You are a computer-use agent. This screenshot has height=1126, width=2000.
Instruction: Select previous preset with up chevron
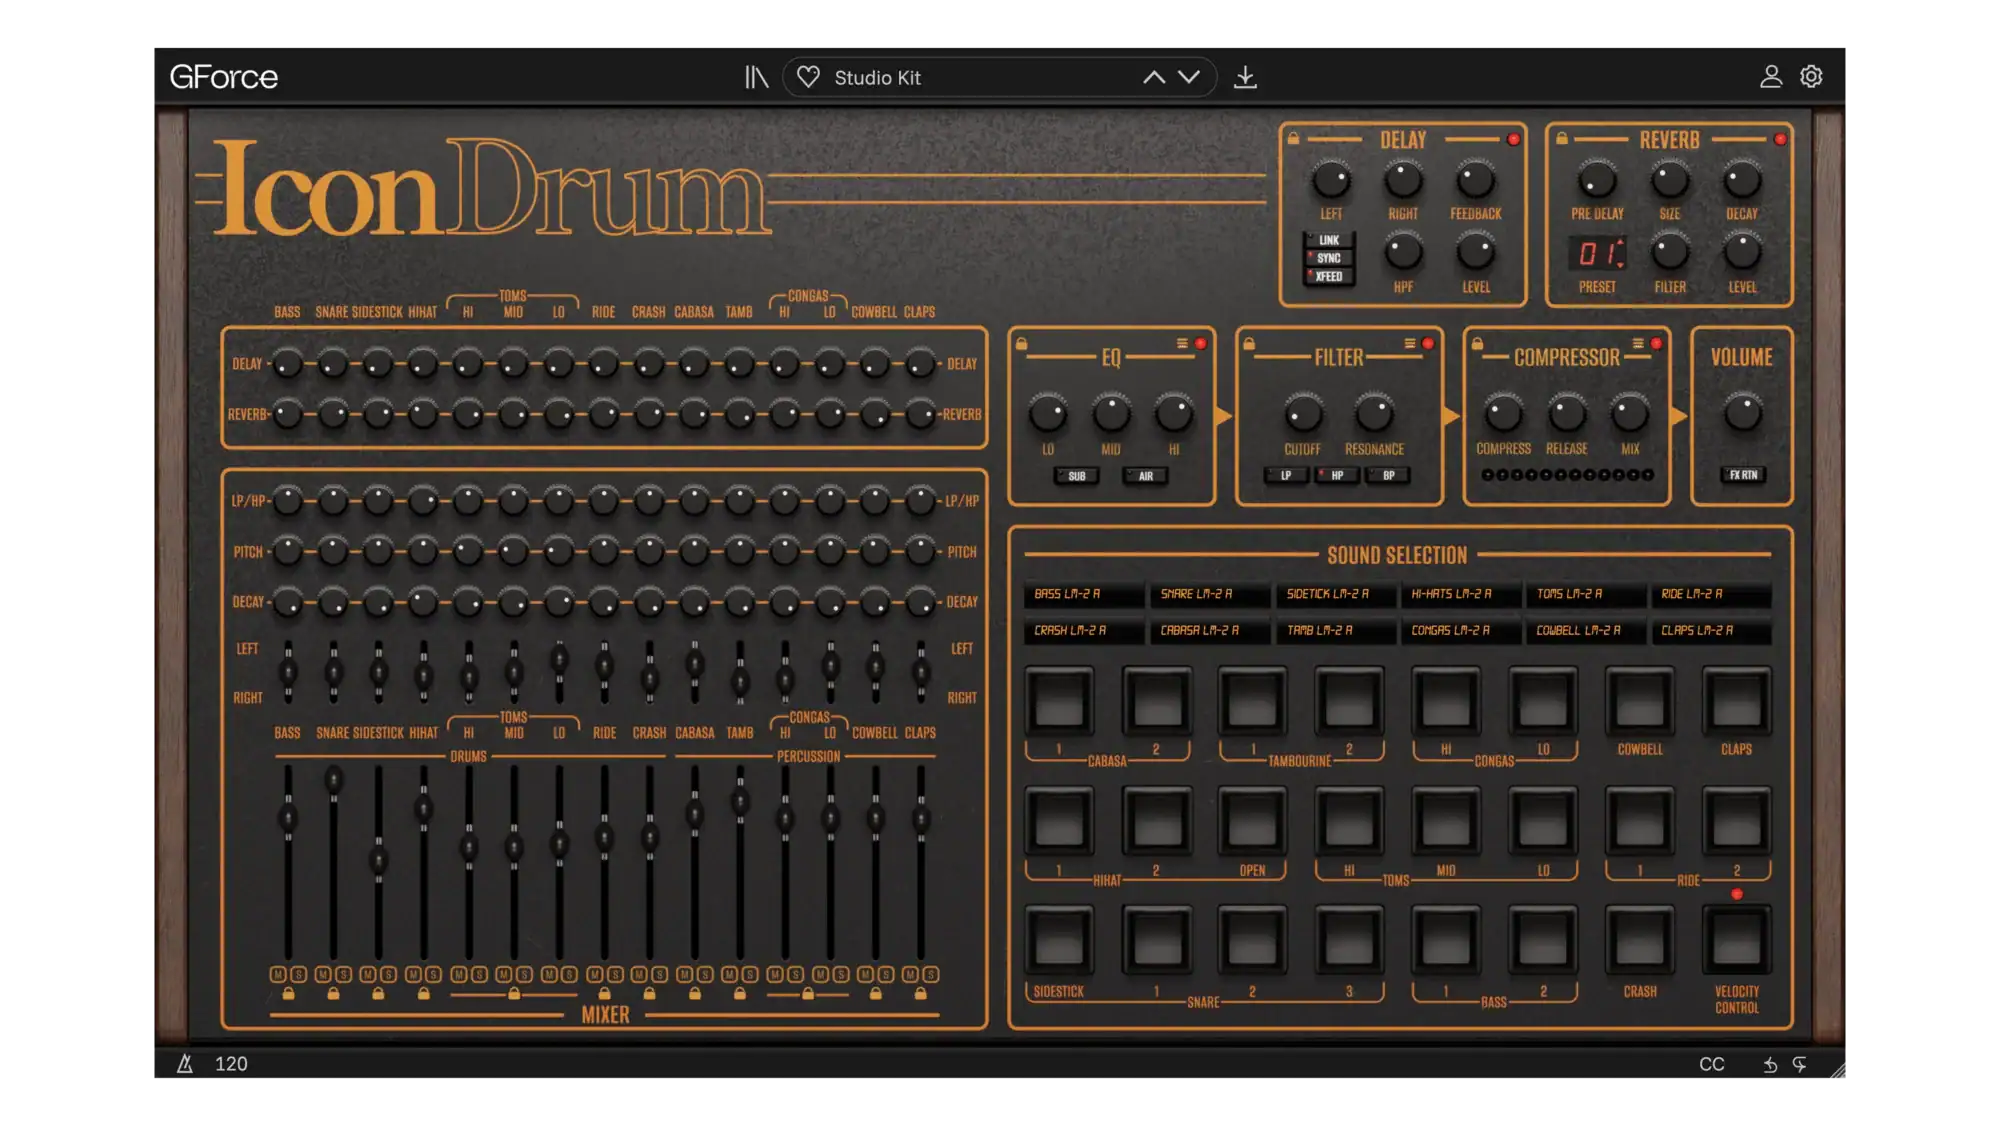tap(1154, 77)
